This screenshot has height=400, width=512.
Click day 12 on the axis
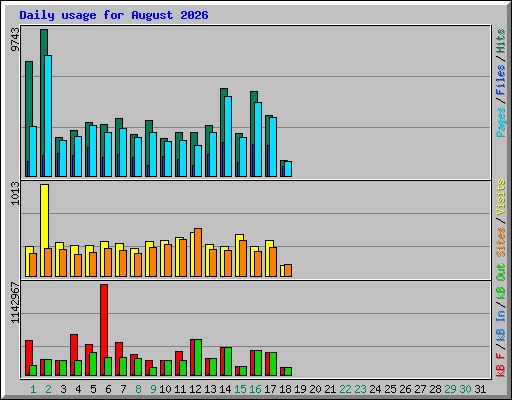click(x=195, y=389)
